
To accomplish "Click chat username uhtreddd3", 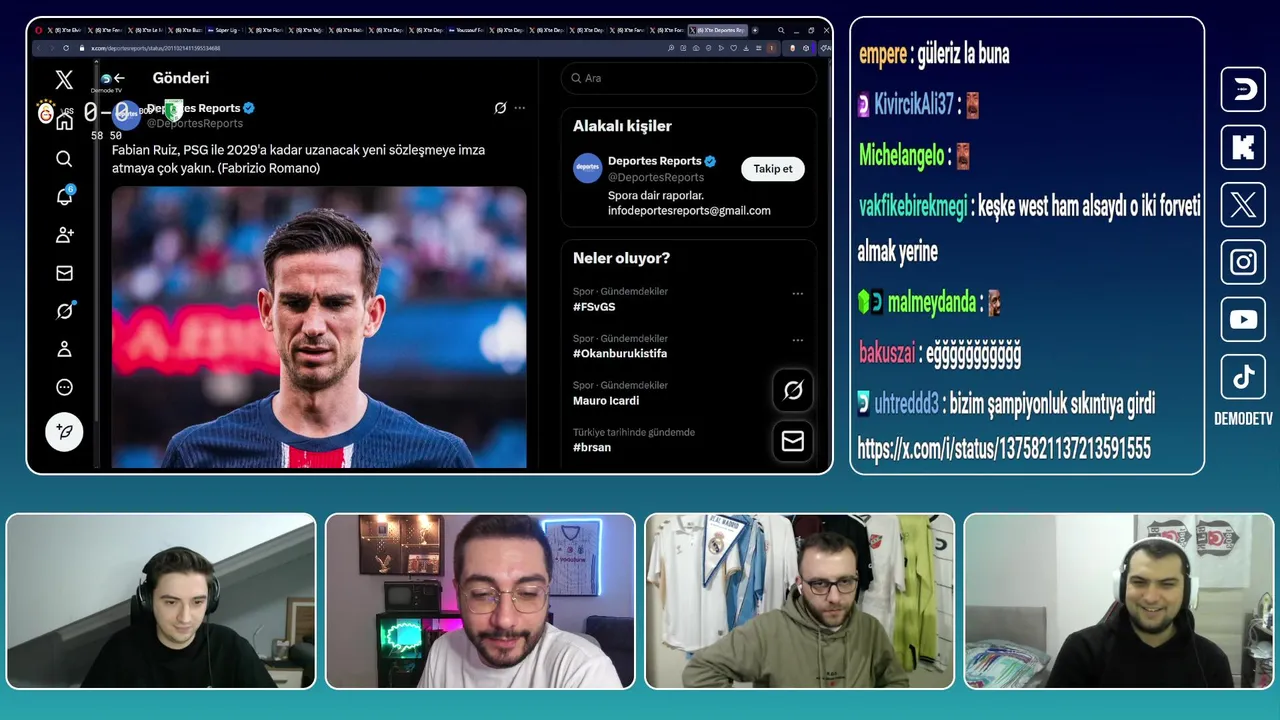I will (x=906, y=404).
